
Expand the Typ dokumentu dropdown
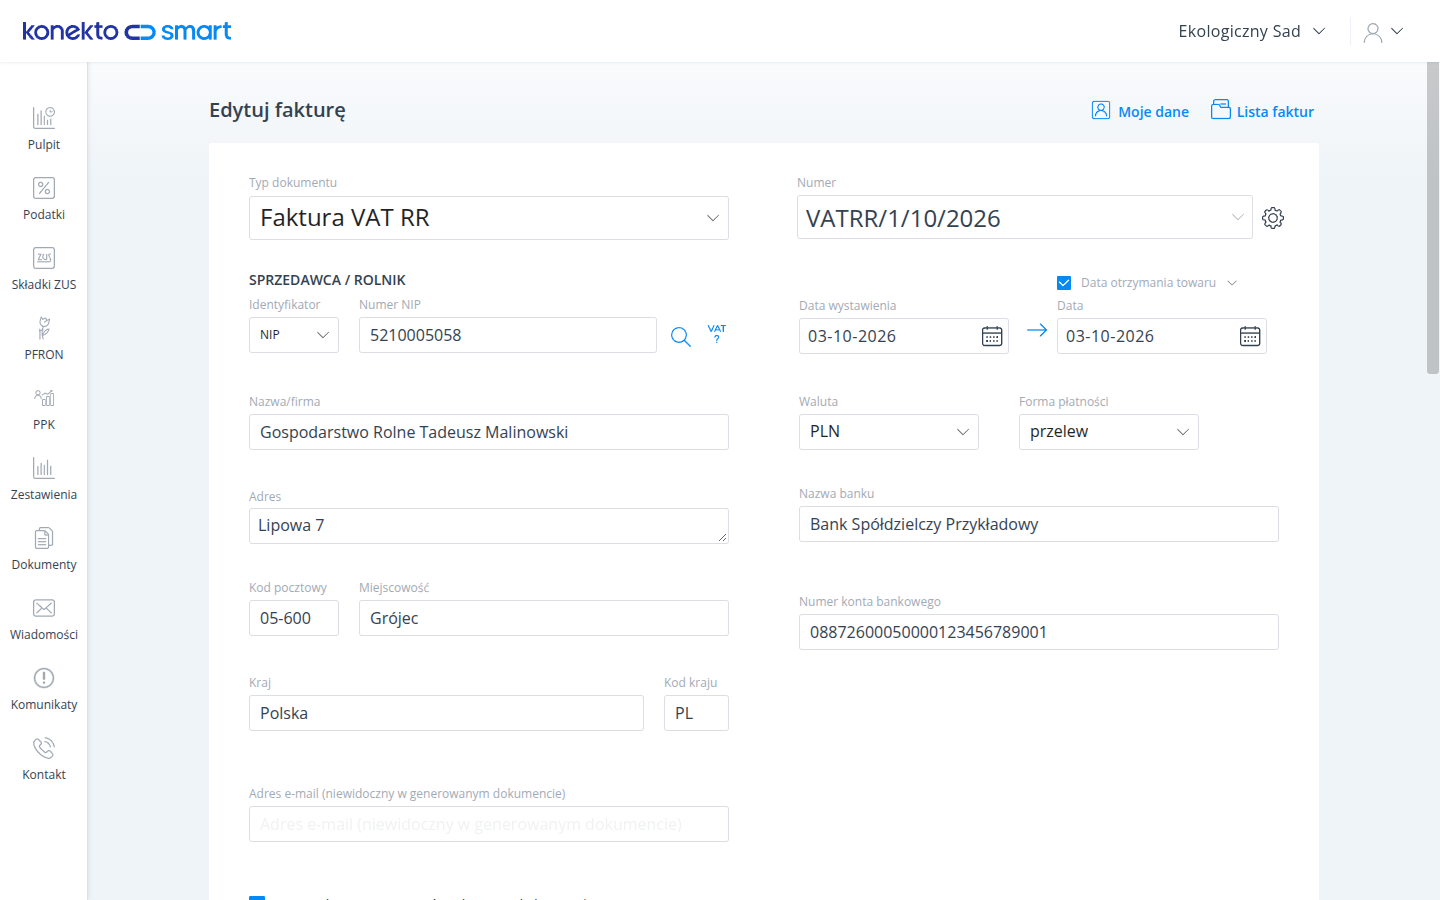point(489,218)
